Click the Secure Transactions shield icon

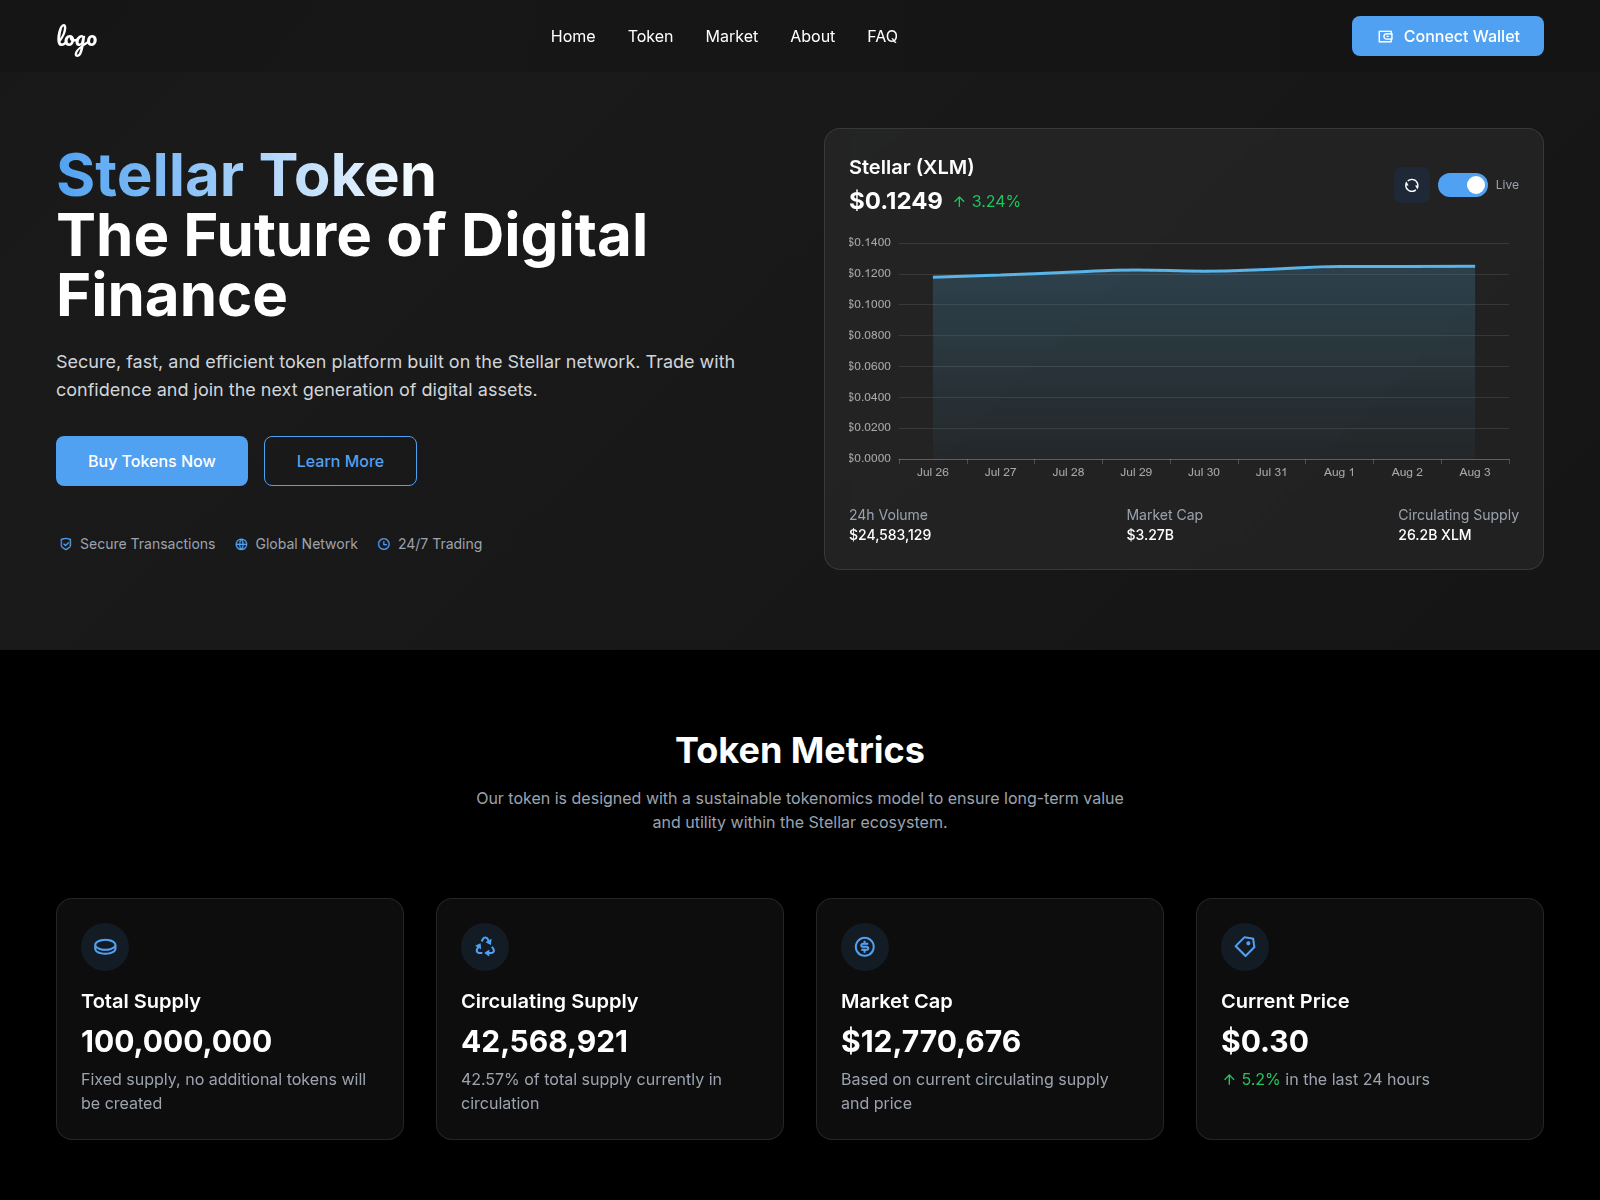(x=66, y=544)
